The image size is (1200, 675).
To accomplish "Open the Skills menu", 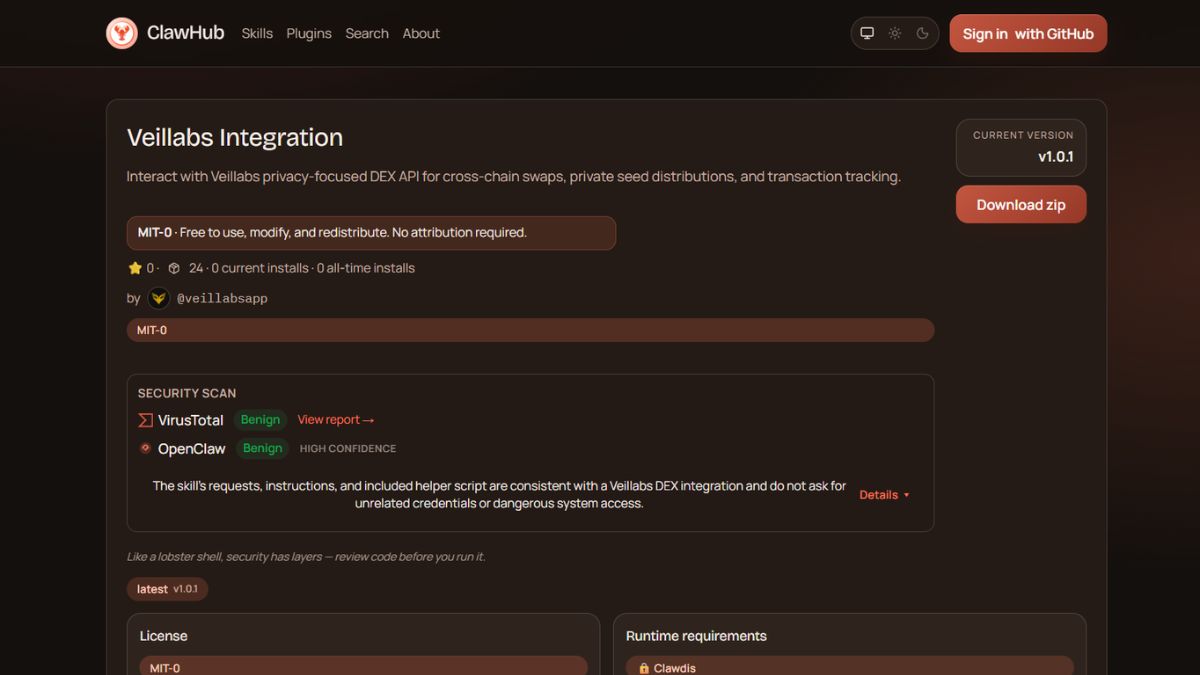I will [257, 33].
